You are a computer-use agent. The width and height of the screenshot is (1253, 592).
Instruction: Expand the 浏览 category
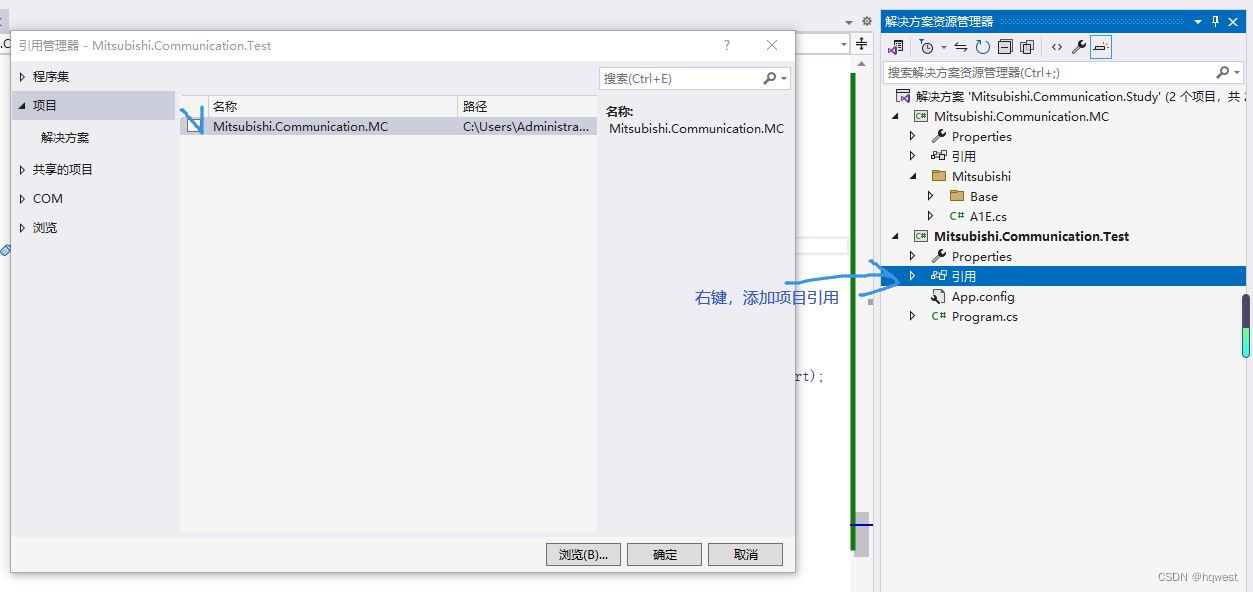[22, 228]
